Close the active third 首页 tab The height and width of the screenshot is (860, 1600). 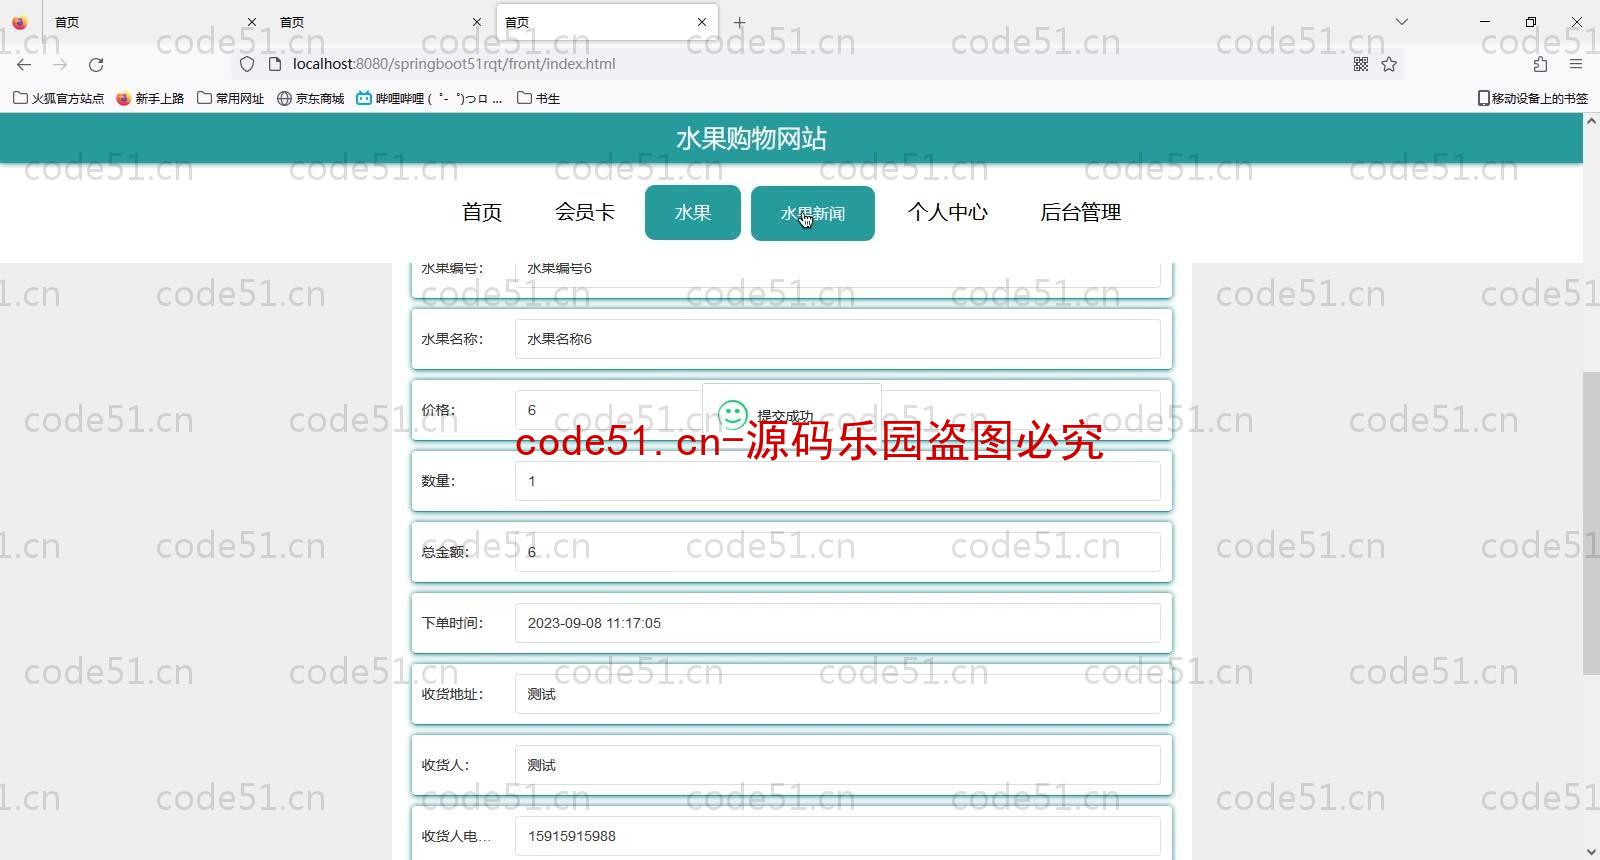(x=702, y=22)
